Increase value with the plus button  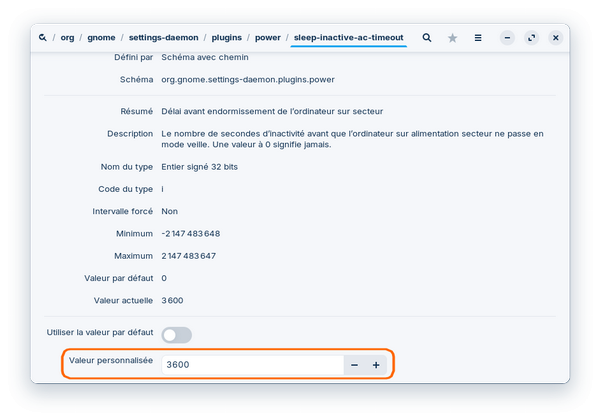[x=376, y=365]
